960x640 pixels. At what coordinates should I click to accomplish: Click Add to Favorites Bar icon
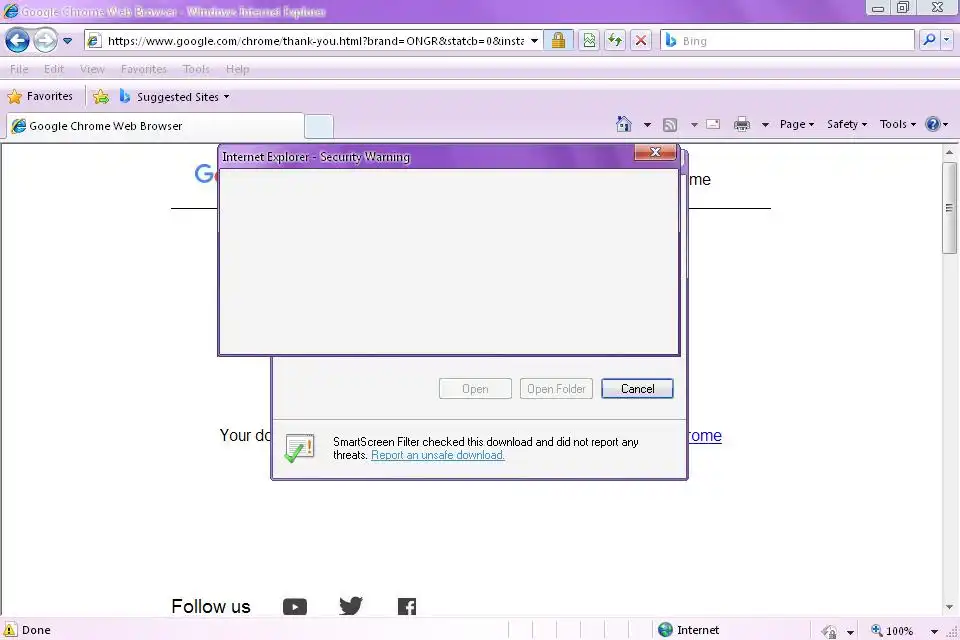pyautogui.click(x=101, y=97)
